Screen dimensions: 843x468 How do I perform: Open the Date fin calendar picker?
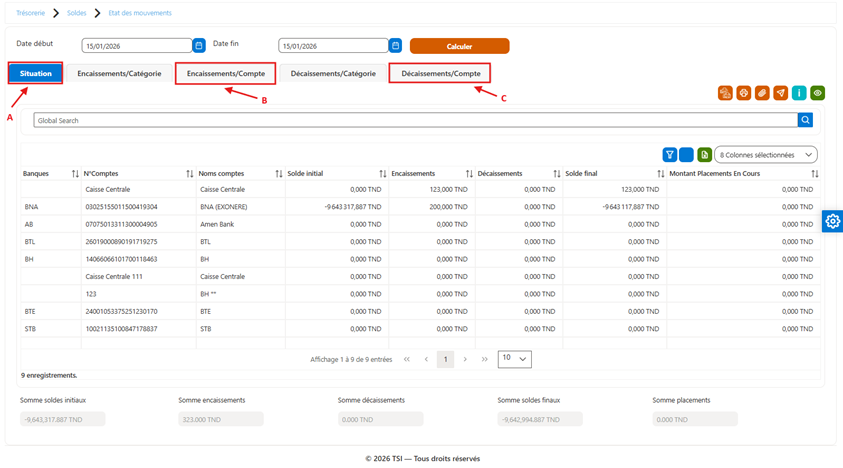click(x=396, y=46)
